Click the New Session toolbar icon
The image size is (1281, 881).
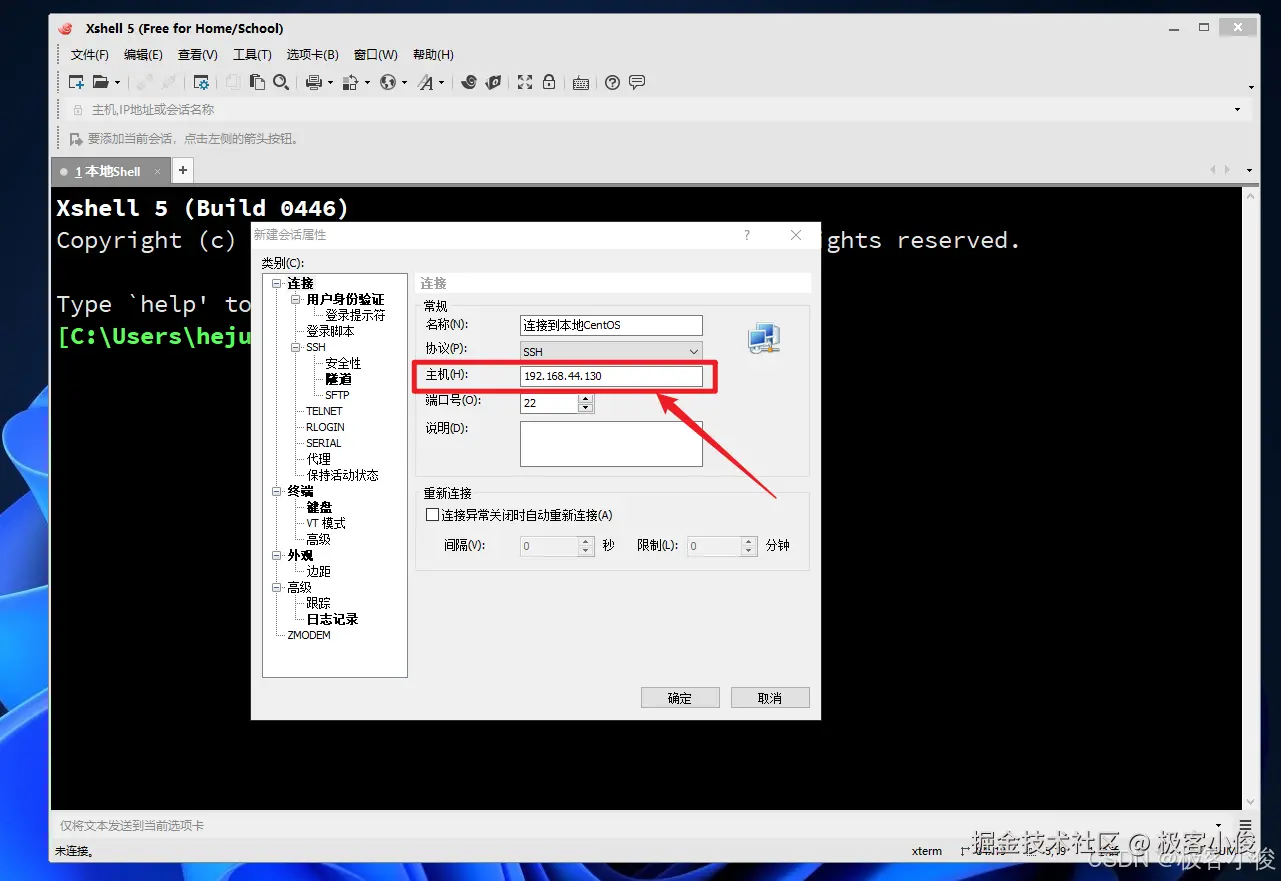coord(77,83)
